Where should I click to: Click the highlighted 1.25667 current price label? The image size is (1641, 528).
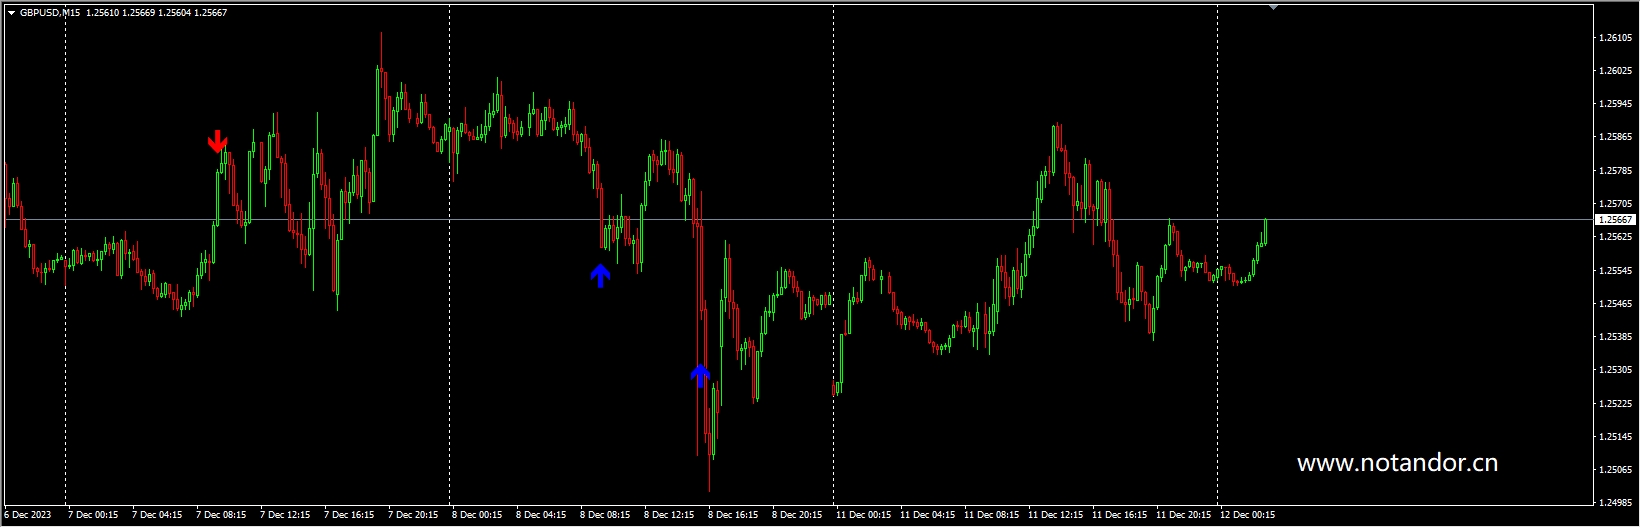1615,220
